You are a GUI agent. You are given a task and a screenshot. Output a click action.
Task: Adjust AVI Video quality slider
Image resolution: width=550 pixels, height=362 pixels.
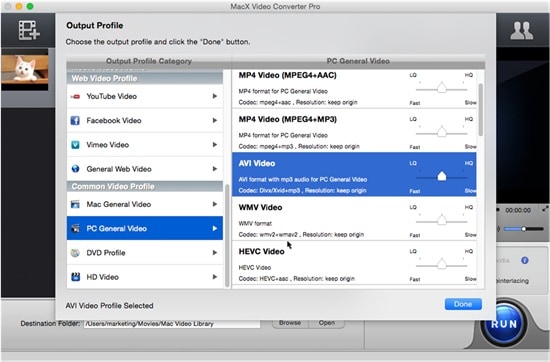(x=442, y=176)
